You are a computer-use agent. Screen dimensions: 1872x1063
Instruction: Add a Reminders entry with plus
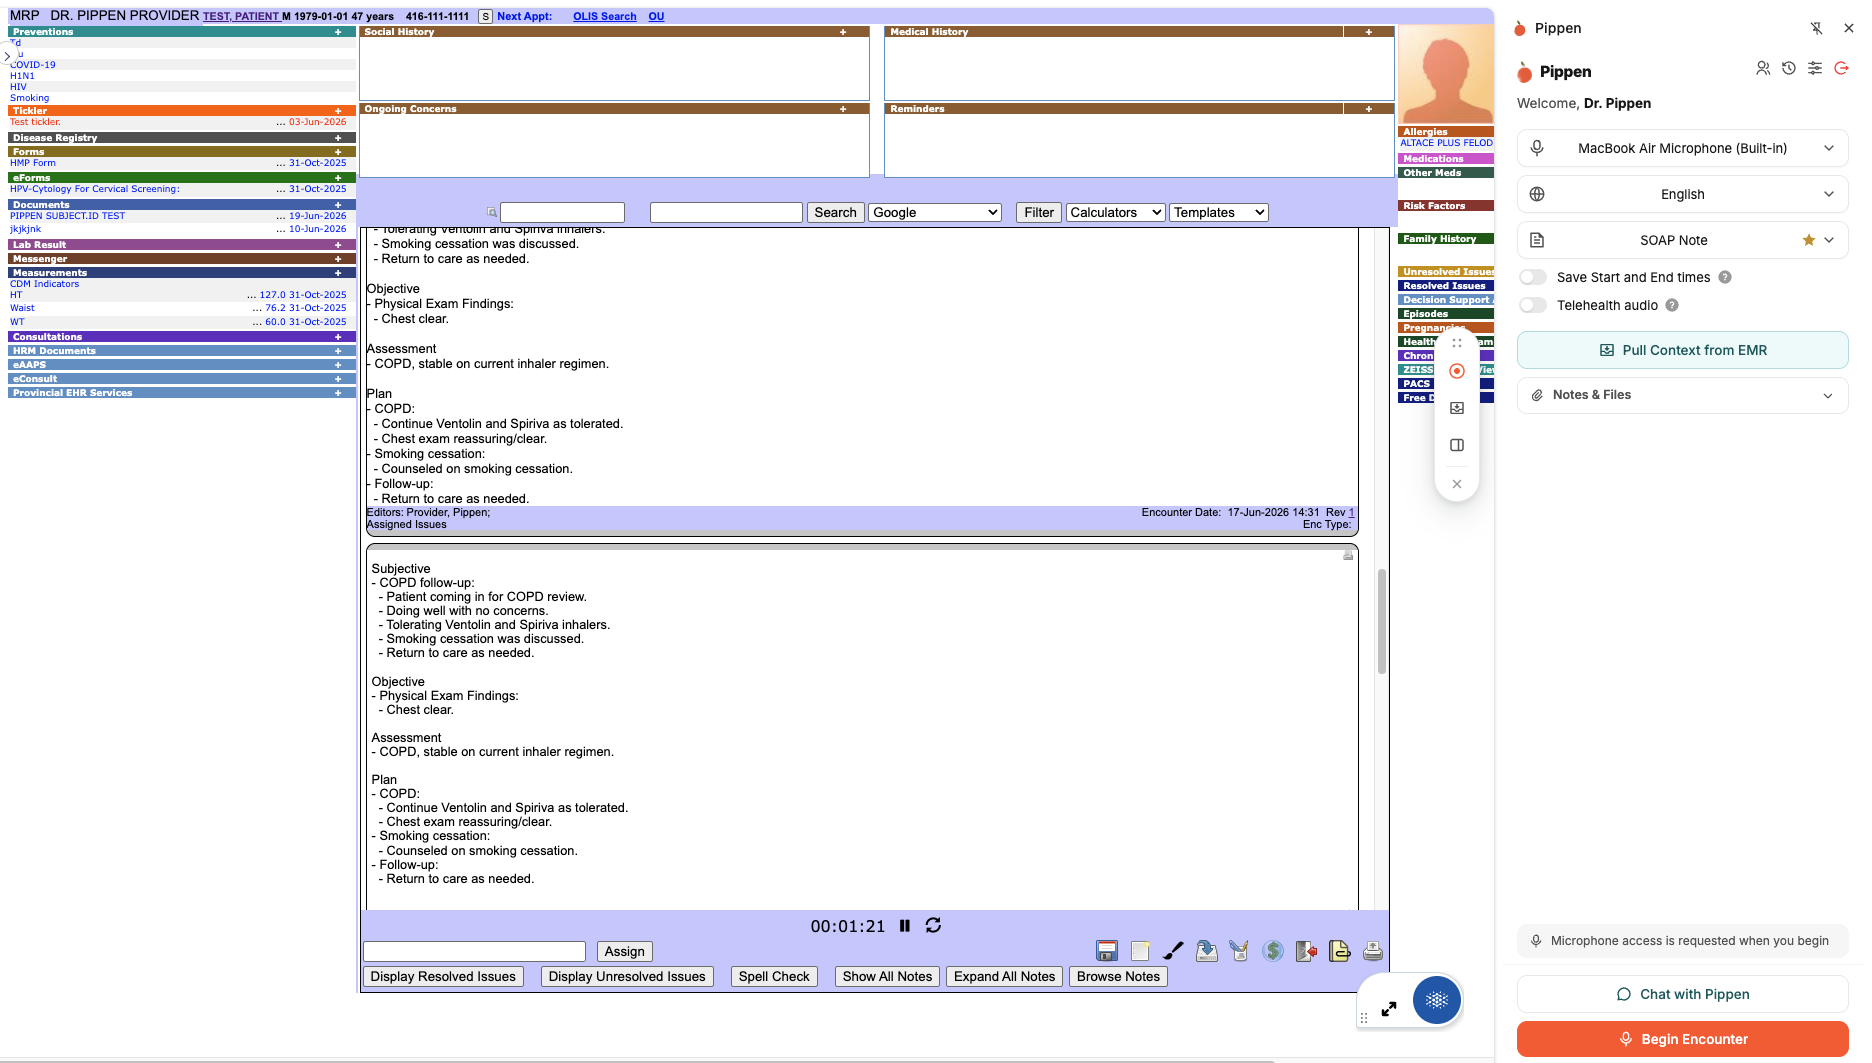pos(1369,109)
